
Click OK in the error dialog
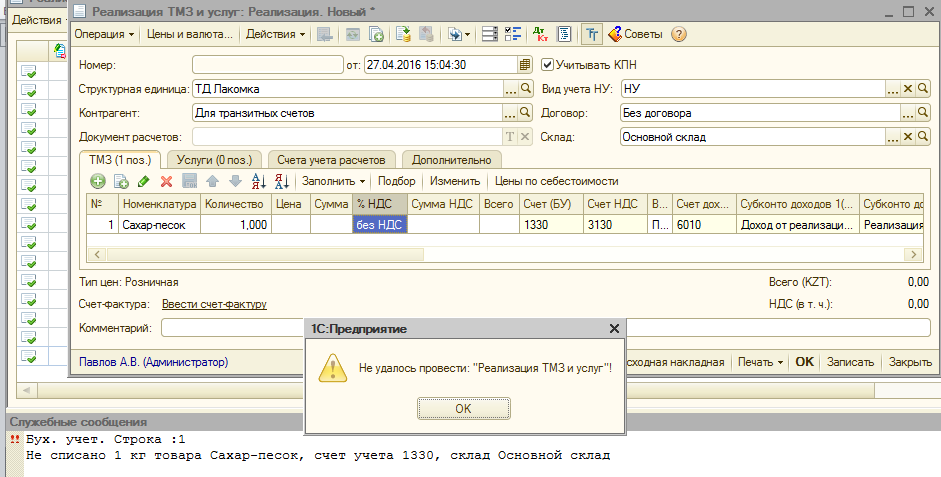tap(463, 409)
